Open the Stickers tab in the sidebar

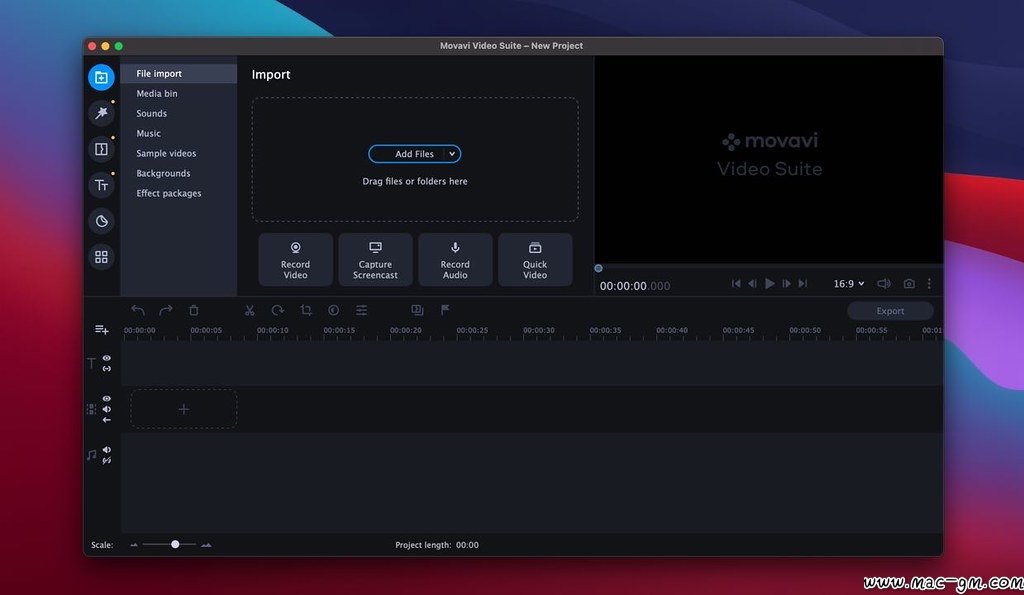click(x=101, y=221)
